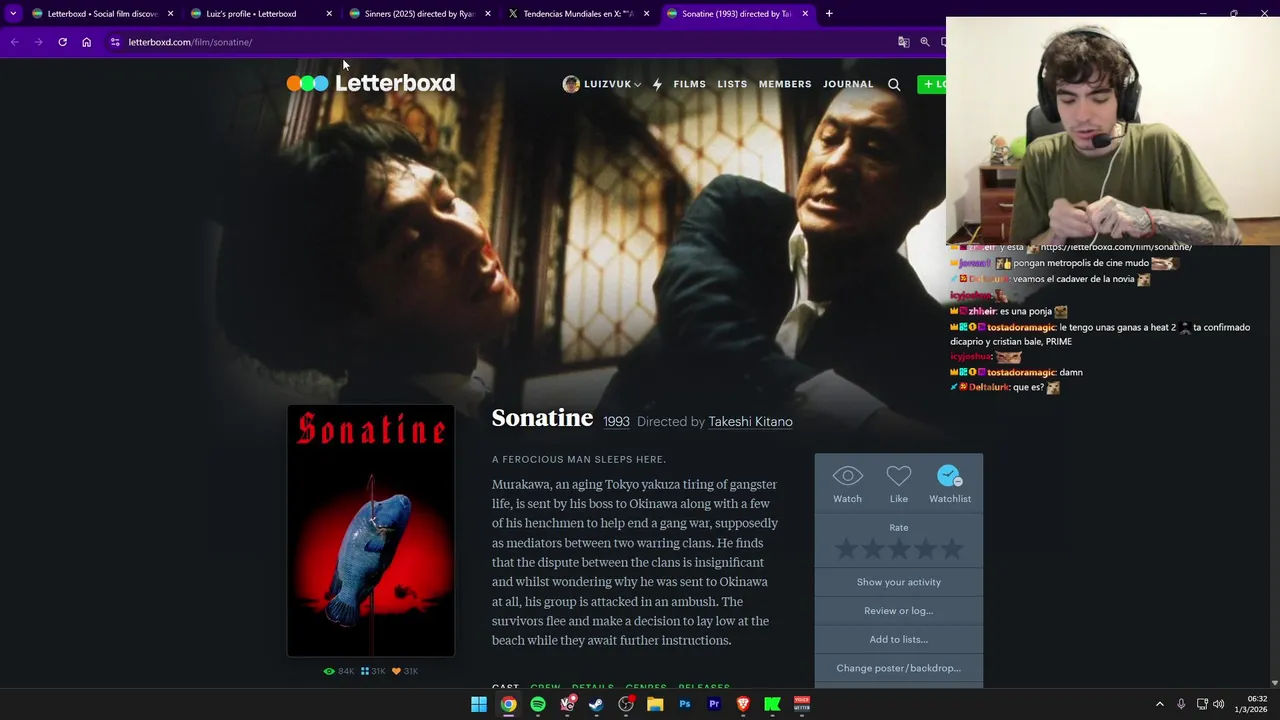Open the FILMS menu
The width and height of the screenshot is (1280, 720).
tap(689, 84)
